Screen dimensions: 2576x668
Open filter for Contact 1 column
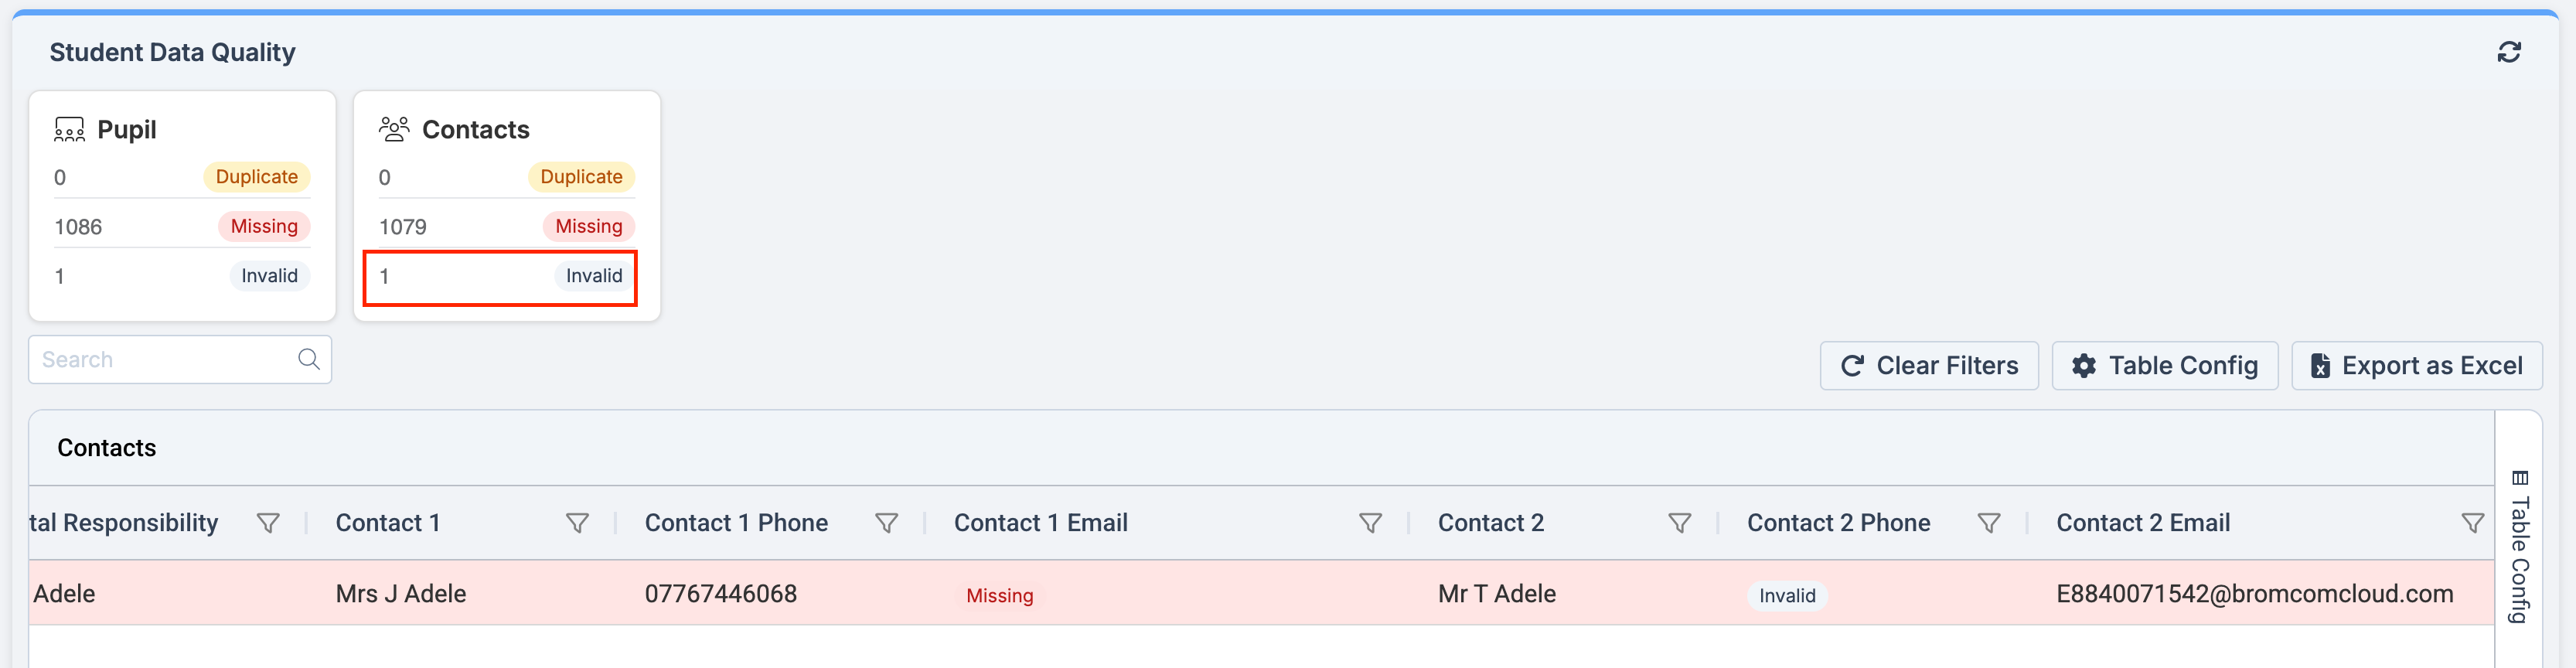577,523
